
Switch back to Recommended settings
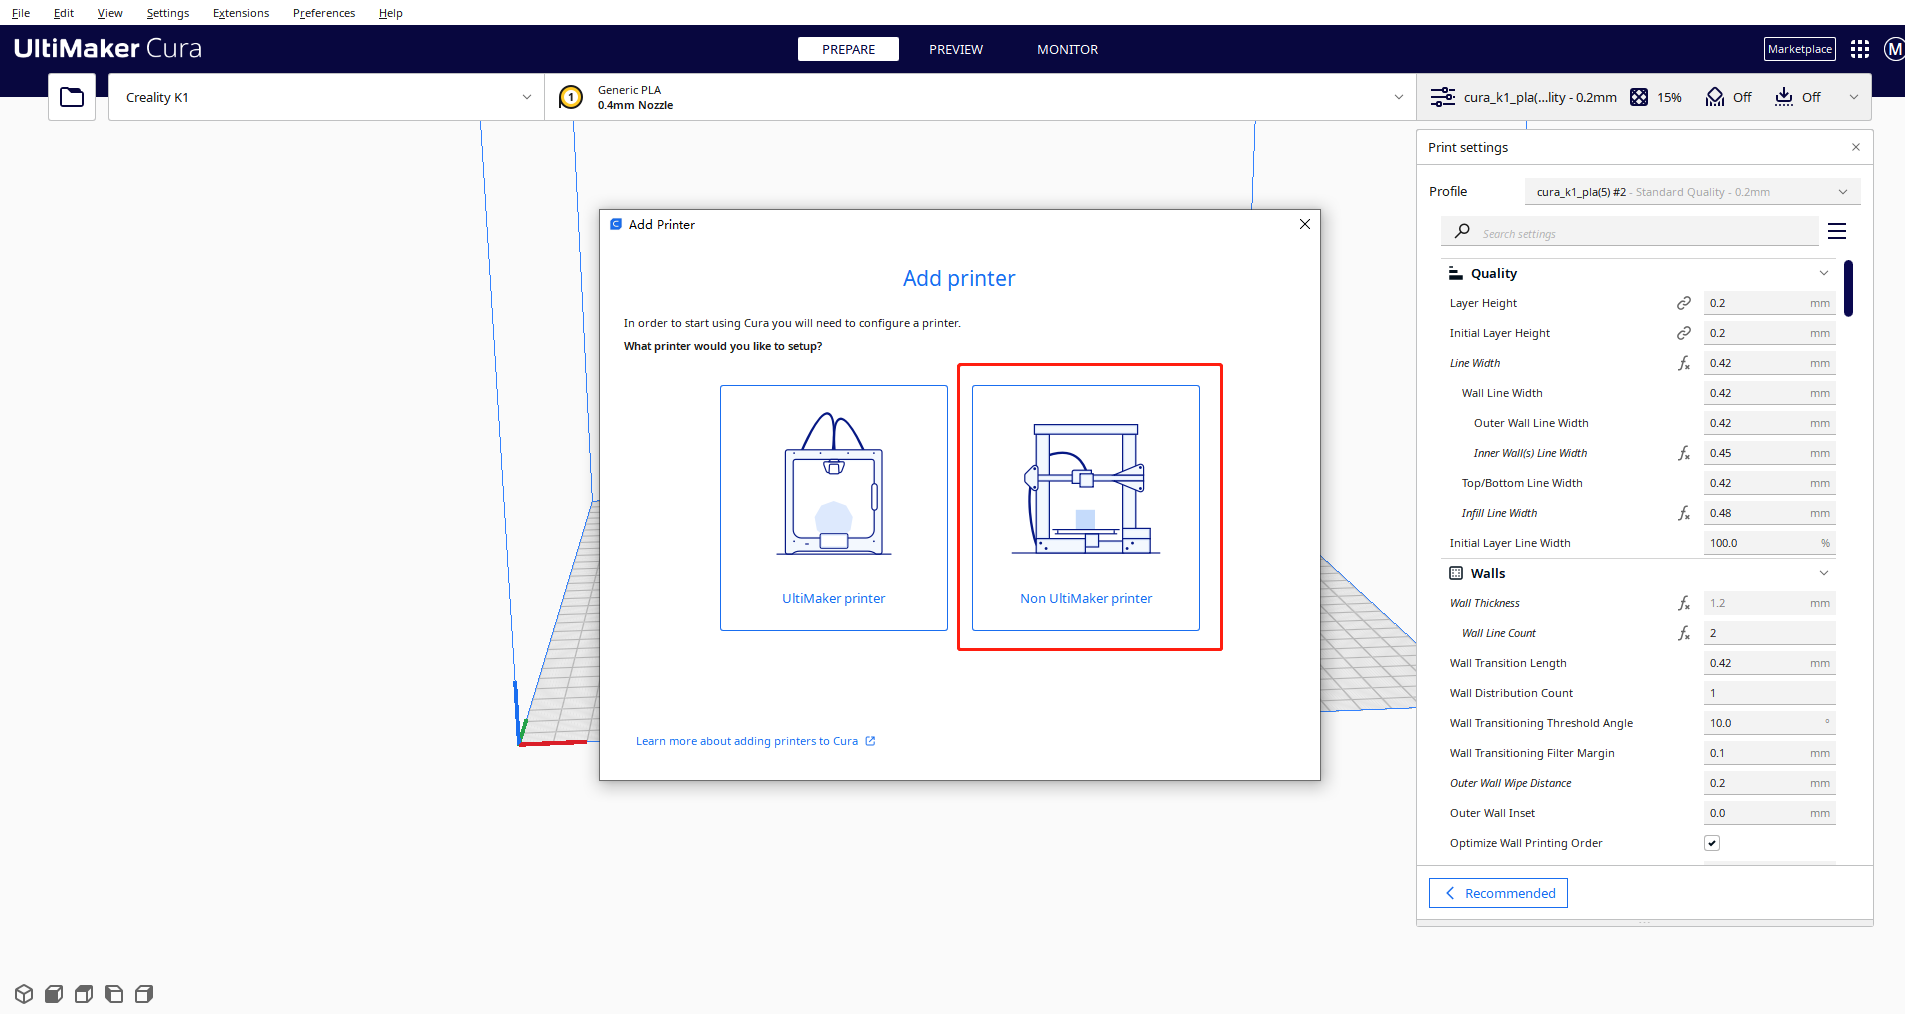[1498, 893]
